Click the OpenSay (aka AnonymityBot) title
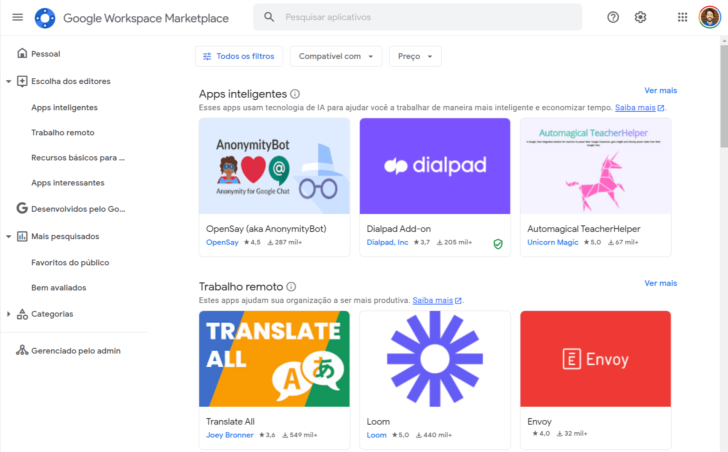The width and height of the screenshot is (728, 452). [266, 229]
